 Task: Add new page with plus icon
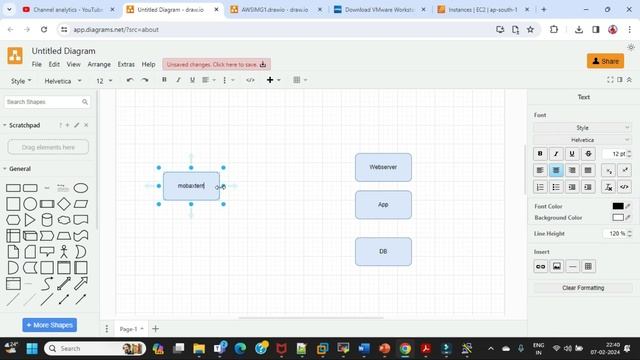pyautogui.click(x=156, y=329)
